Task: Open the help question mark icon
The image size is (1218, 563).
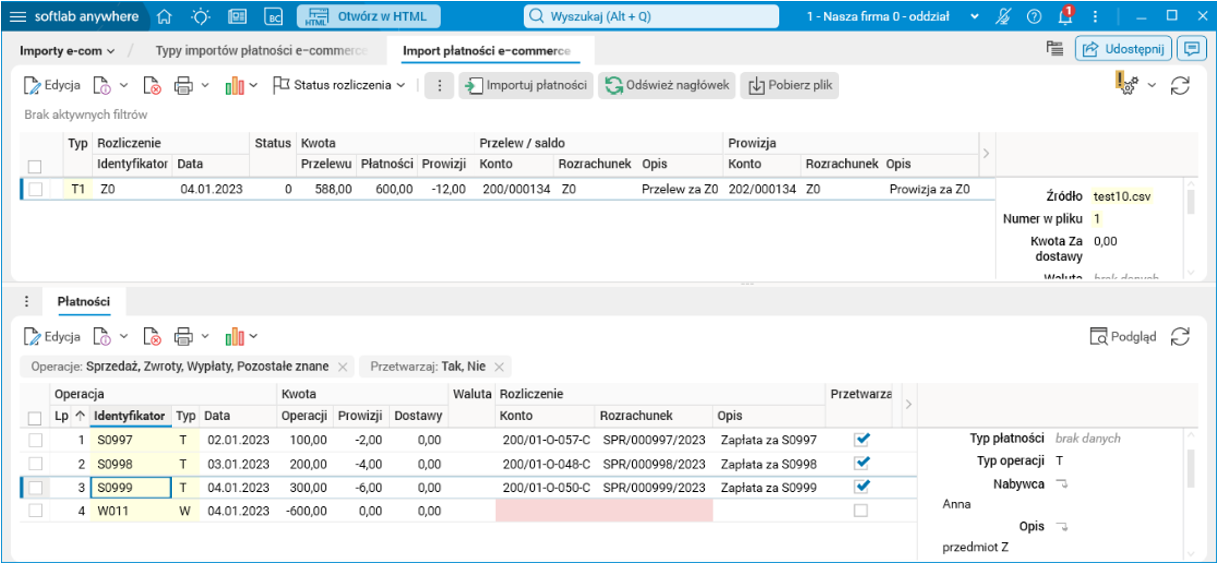Action: (1034, 16)
